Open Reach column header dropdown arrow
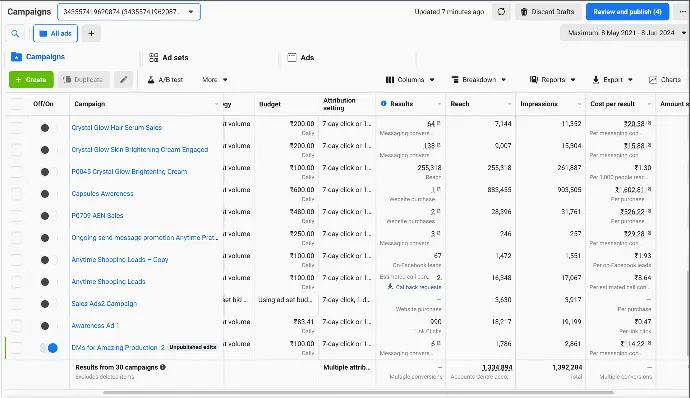This screenshot has width=690, height=398. pos(509,104)
